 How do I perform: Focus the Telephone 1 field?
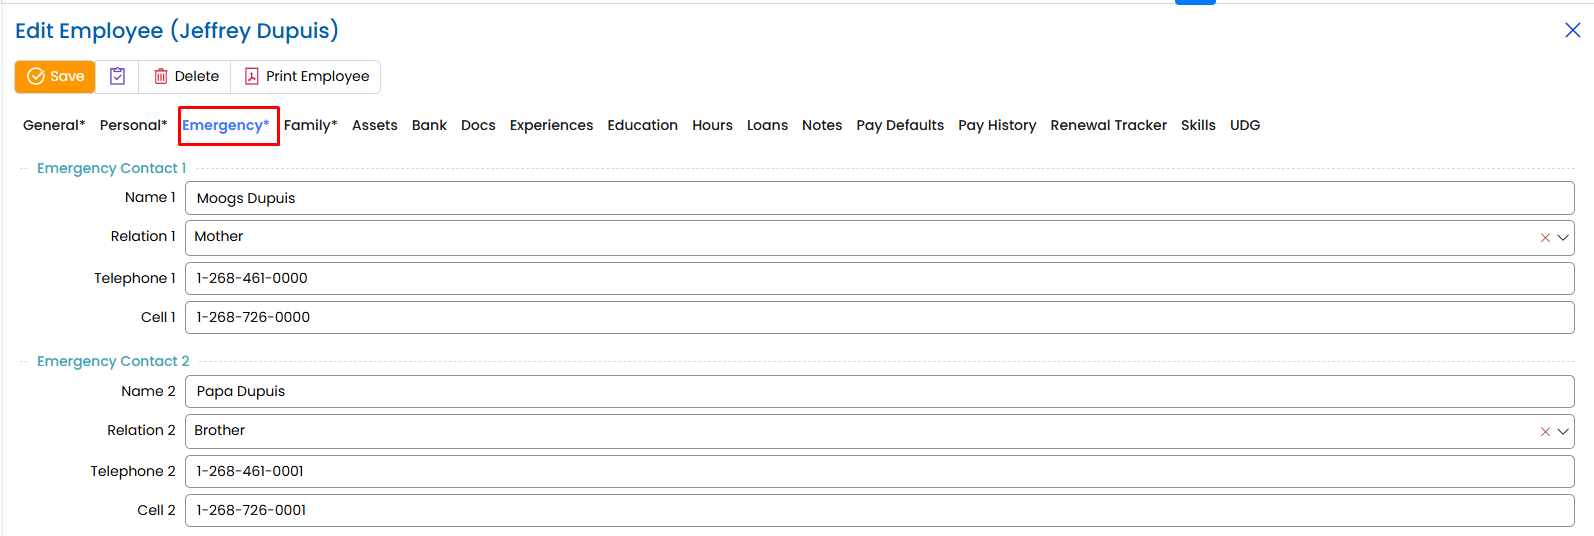point(879,278)
